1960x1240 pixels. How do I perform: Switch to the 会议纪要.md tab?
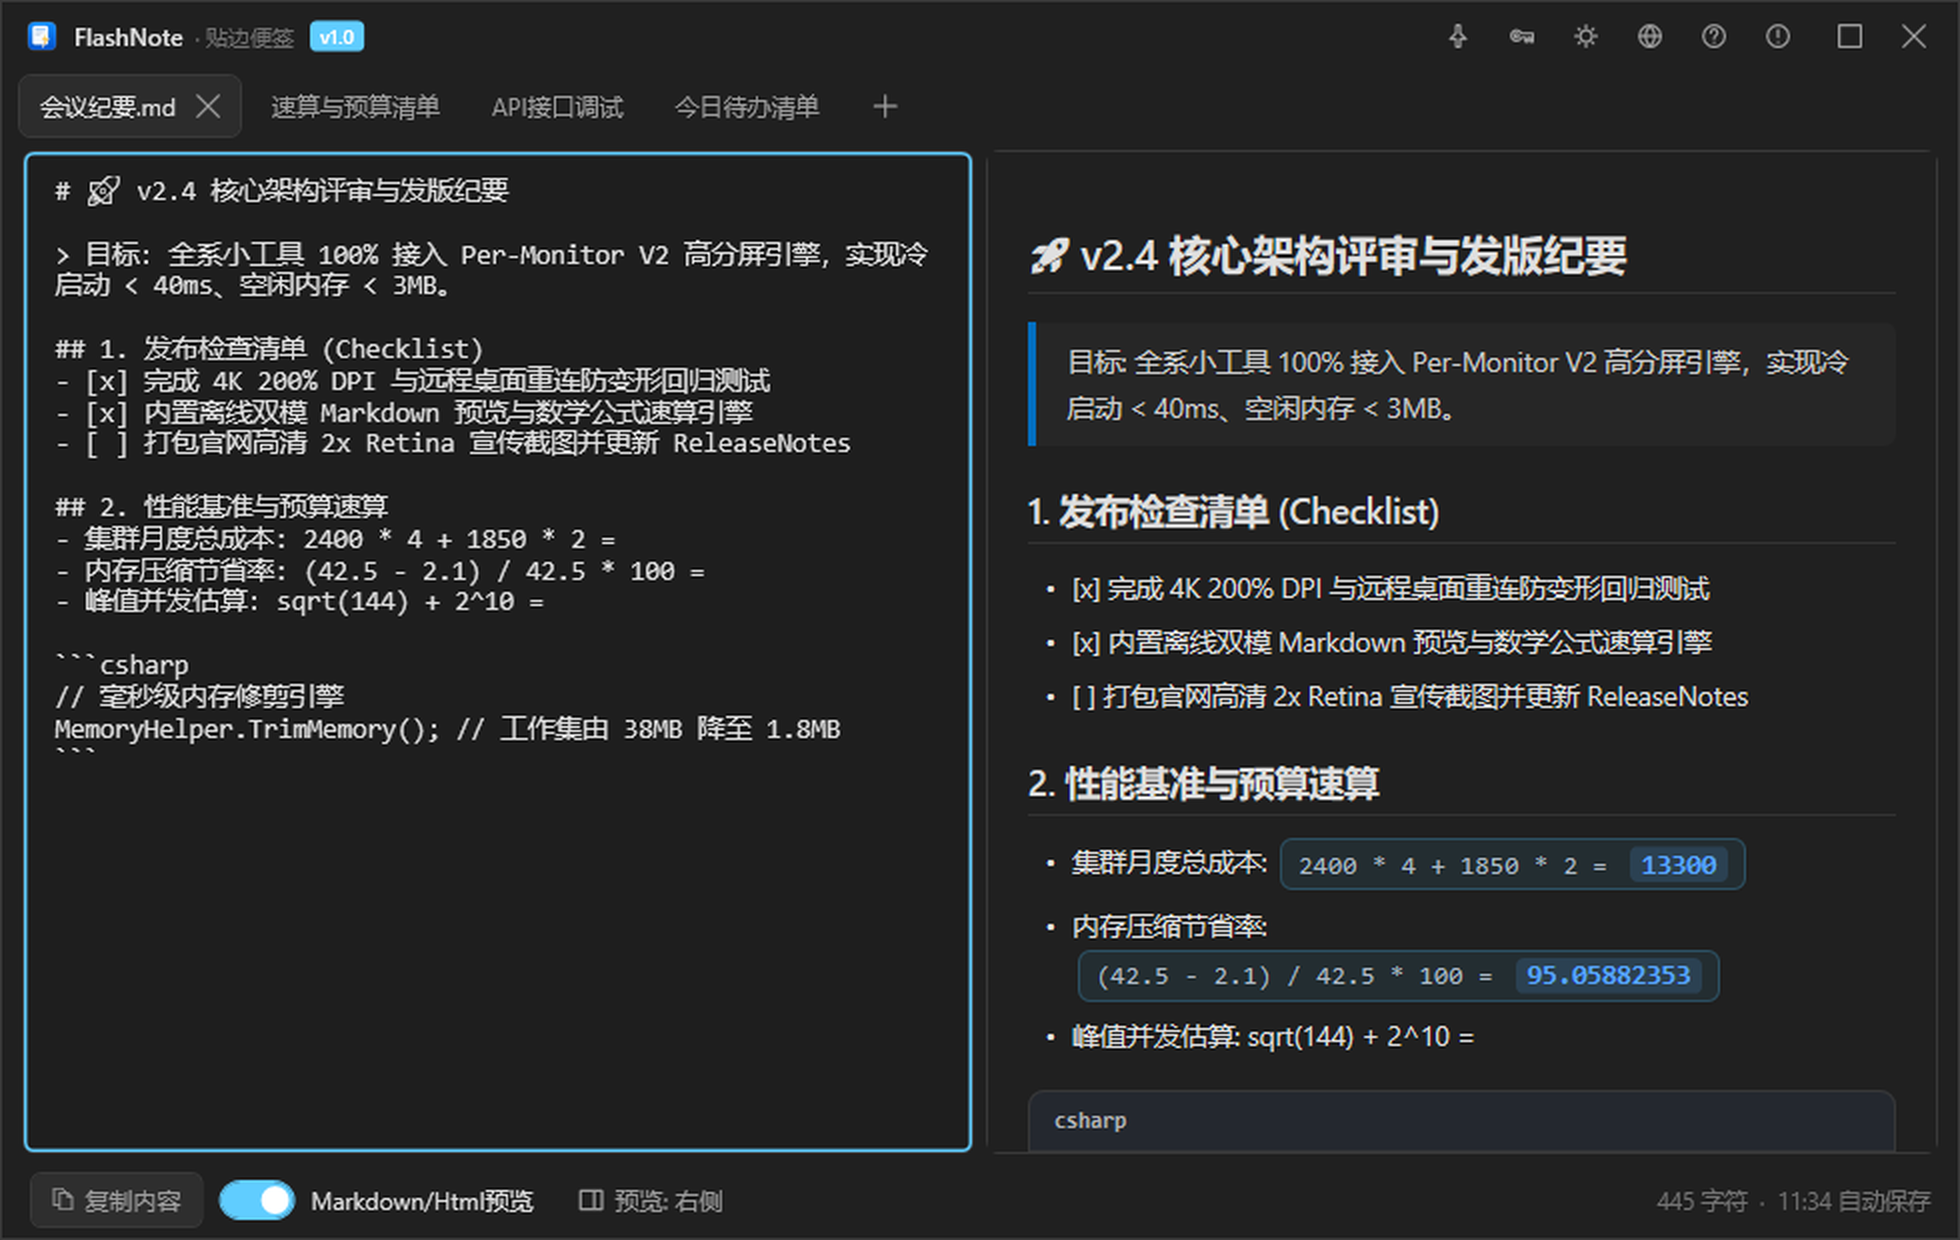point(107,107)
